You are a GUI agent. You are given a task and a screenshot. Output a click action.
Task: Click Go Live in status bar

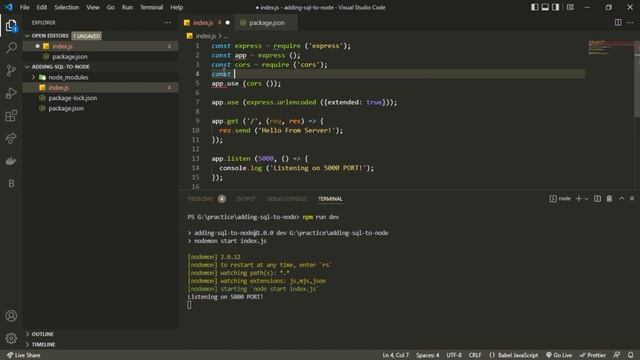(559, 355)
